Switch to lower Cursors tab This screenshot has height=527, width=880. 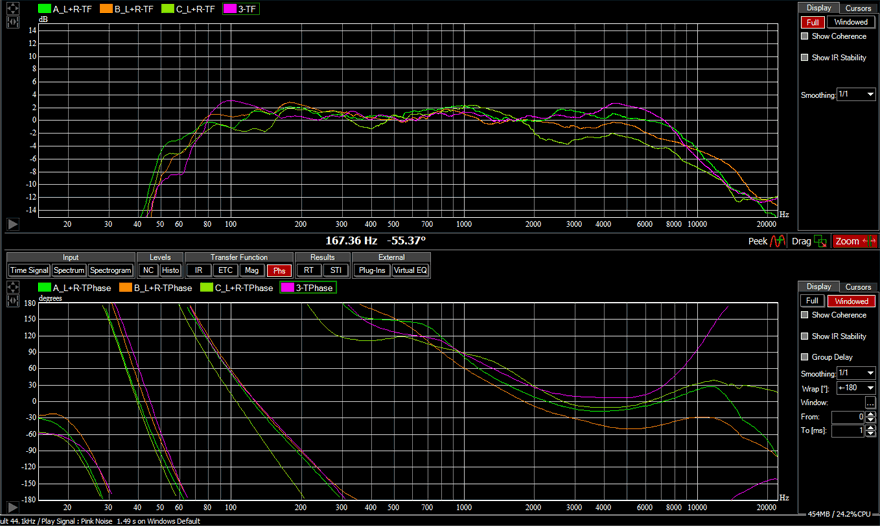pyautogui.click(x=858, y=287)
